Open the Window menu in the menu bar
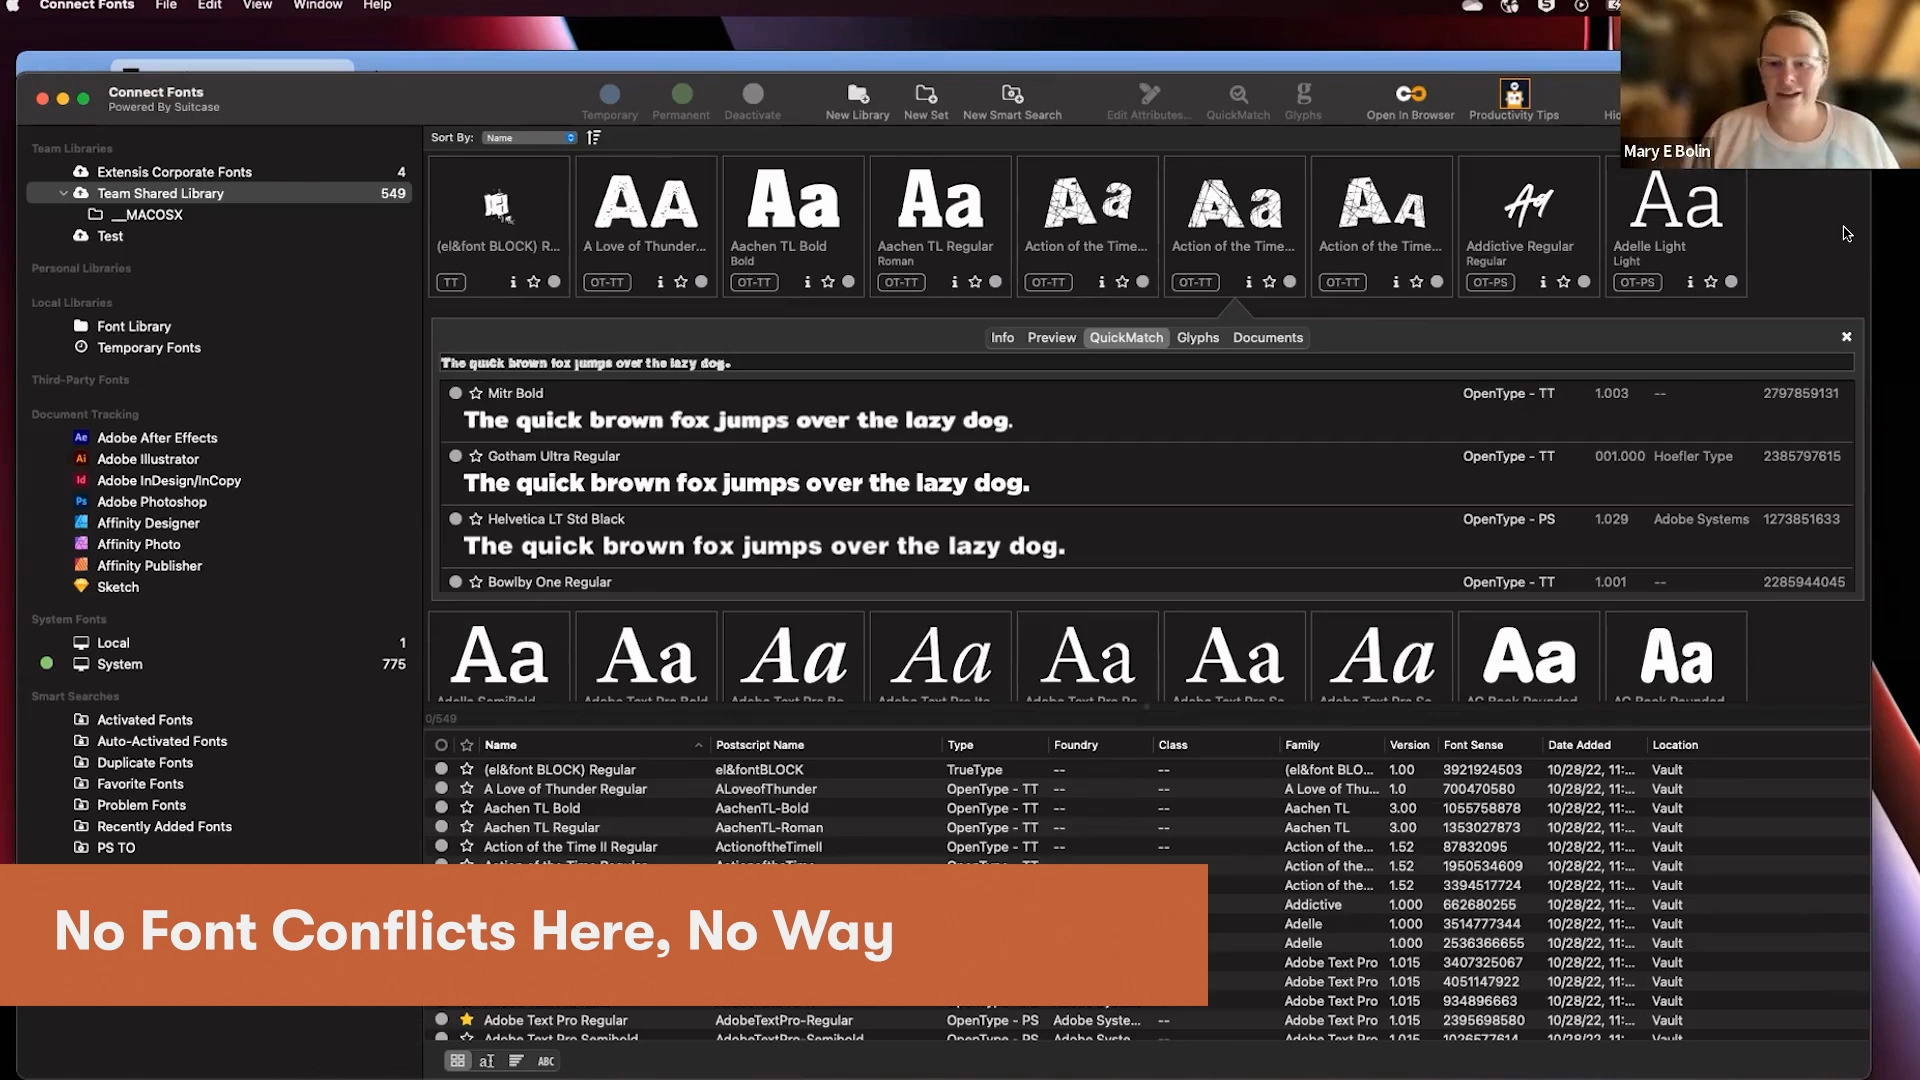 pyautogui.click(x=317, y=6)
